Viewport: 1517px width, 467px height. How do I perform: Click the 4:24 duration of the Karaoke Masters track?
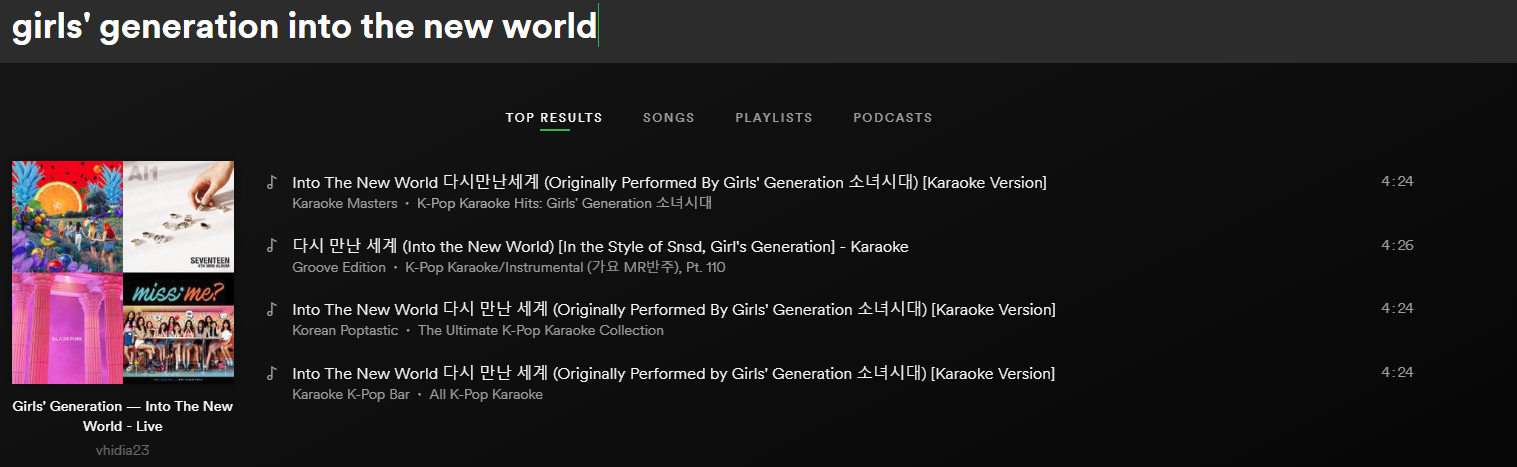pos(1397,181)
